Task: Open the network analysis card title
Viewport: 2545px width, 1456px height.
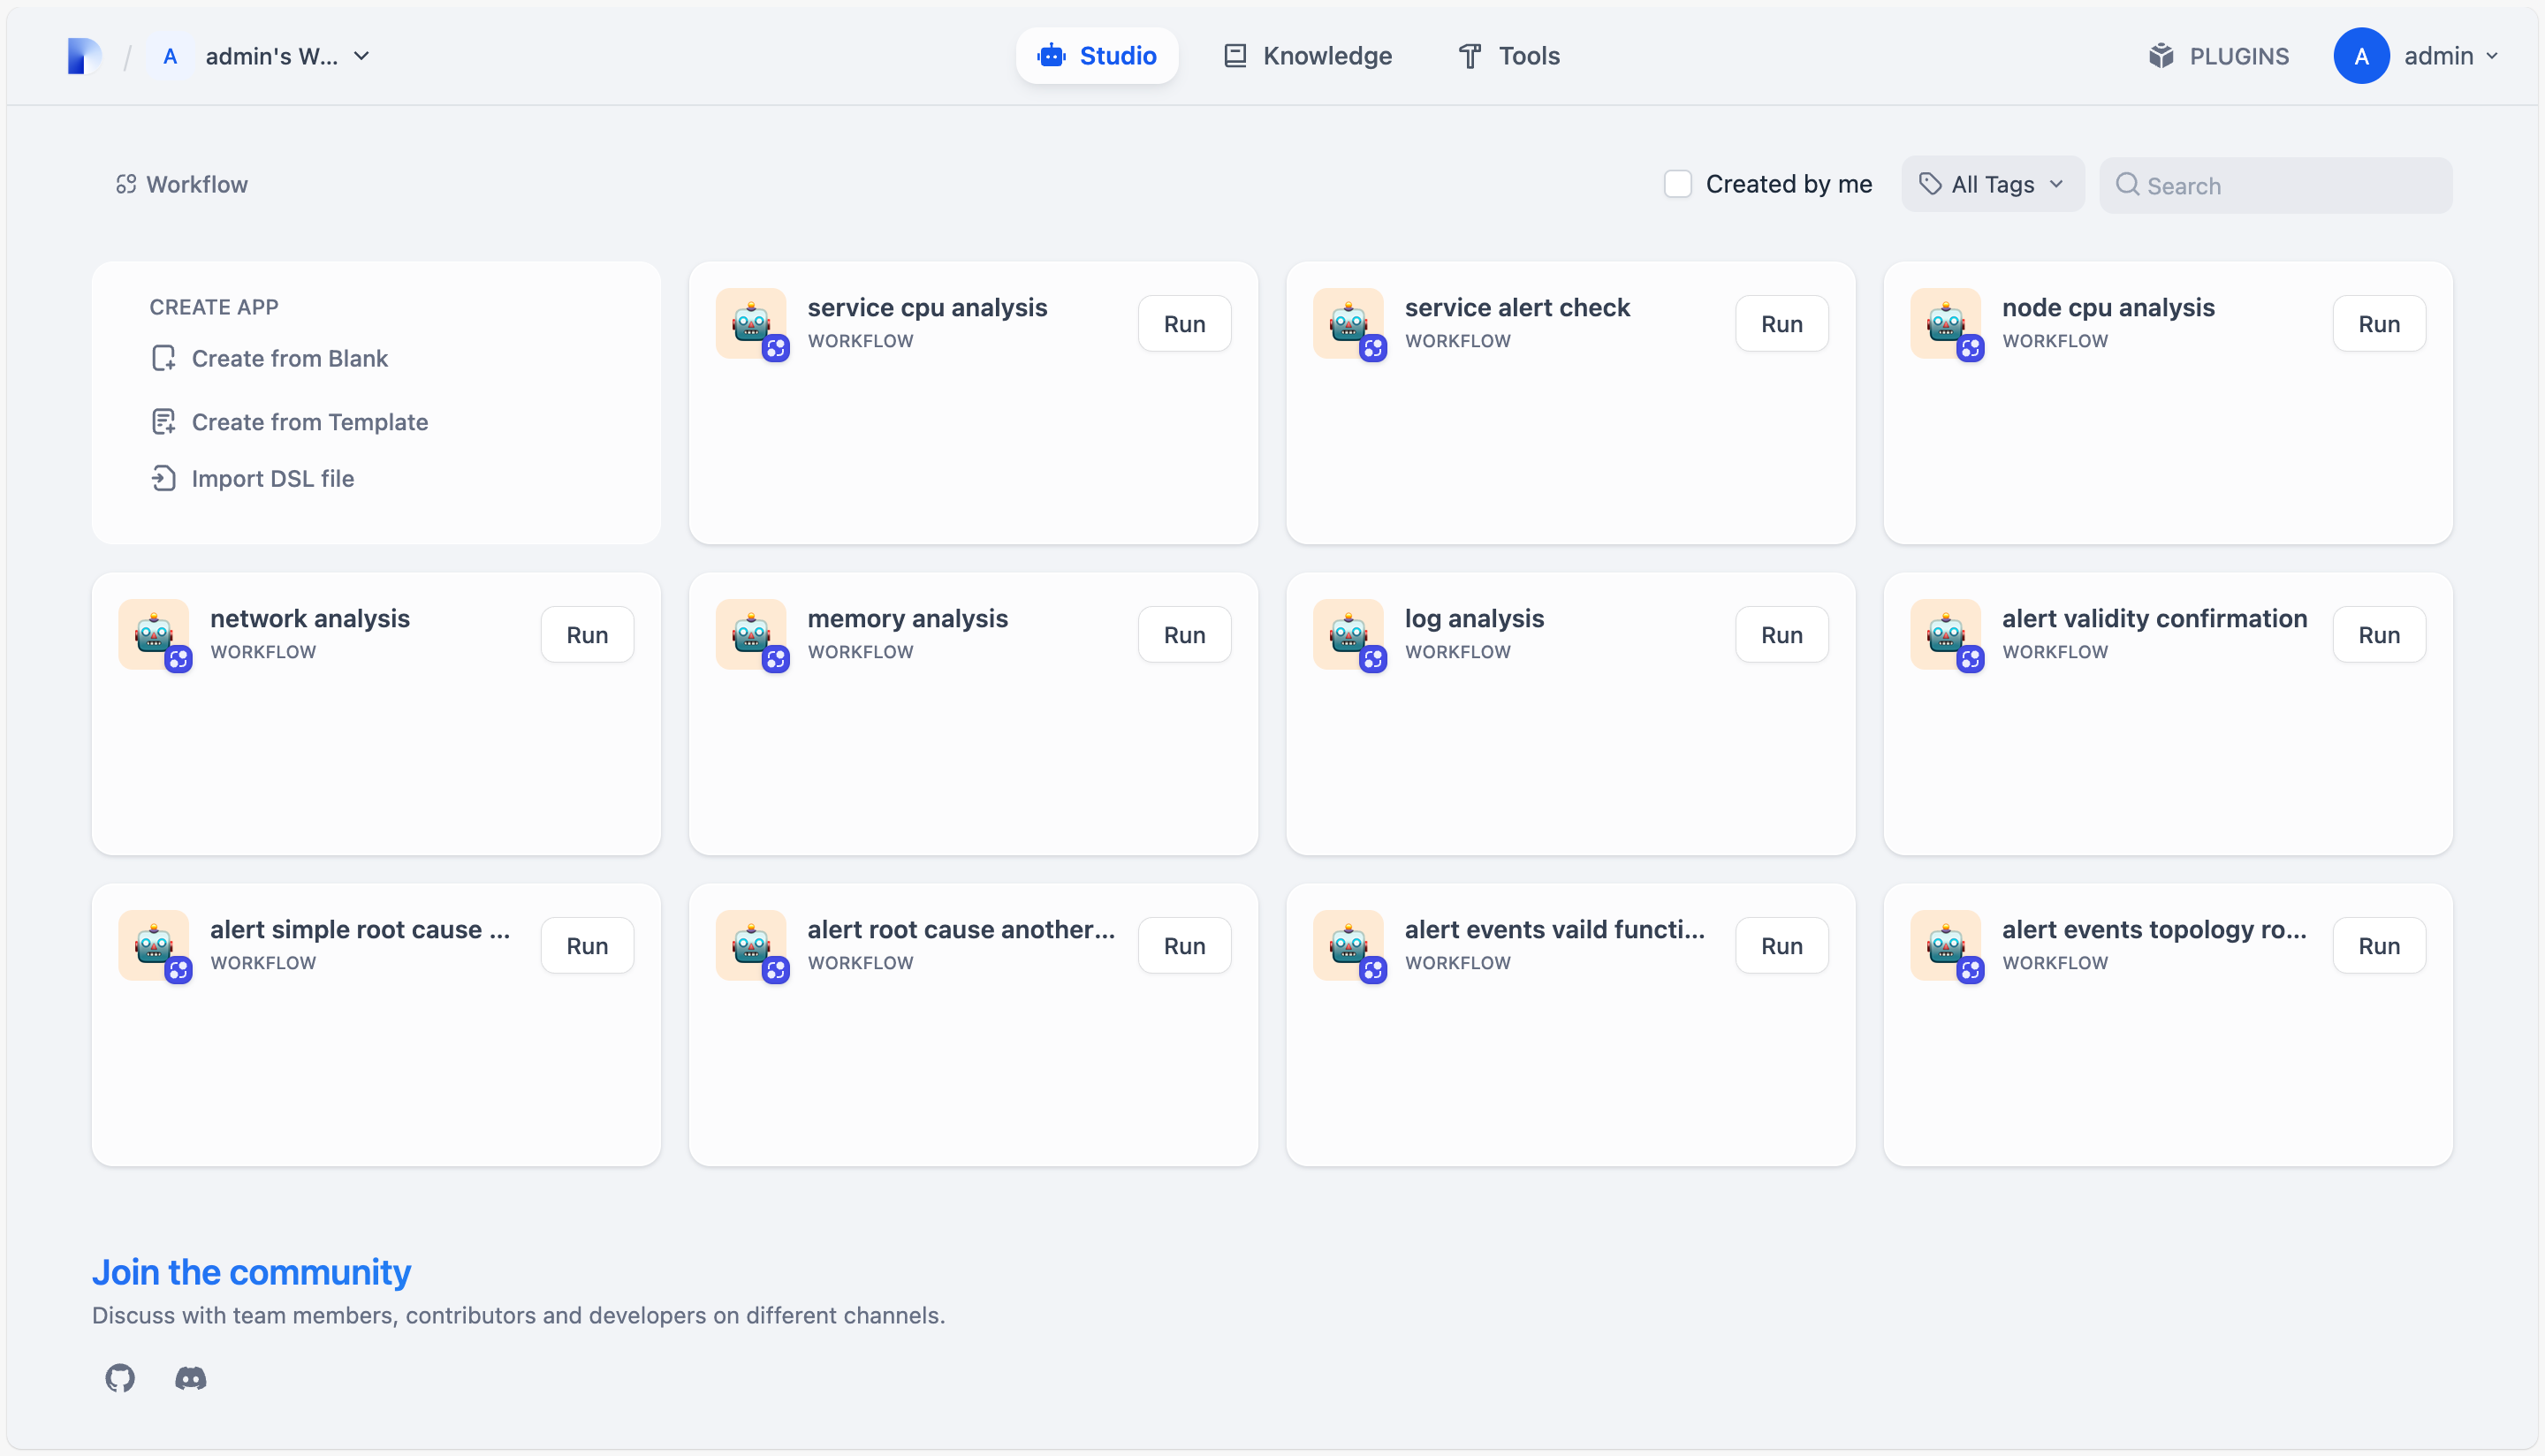Action: [x=310, y=619]
